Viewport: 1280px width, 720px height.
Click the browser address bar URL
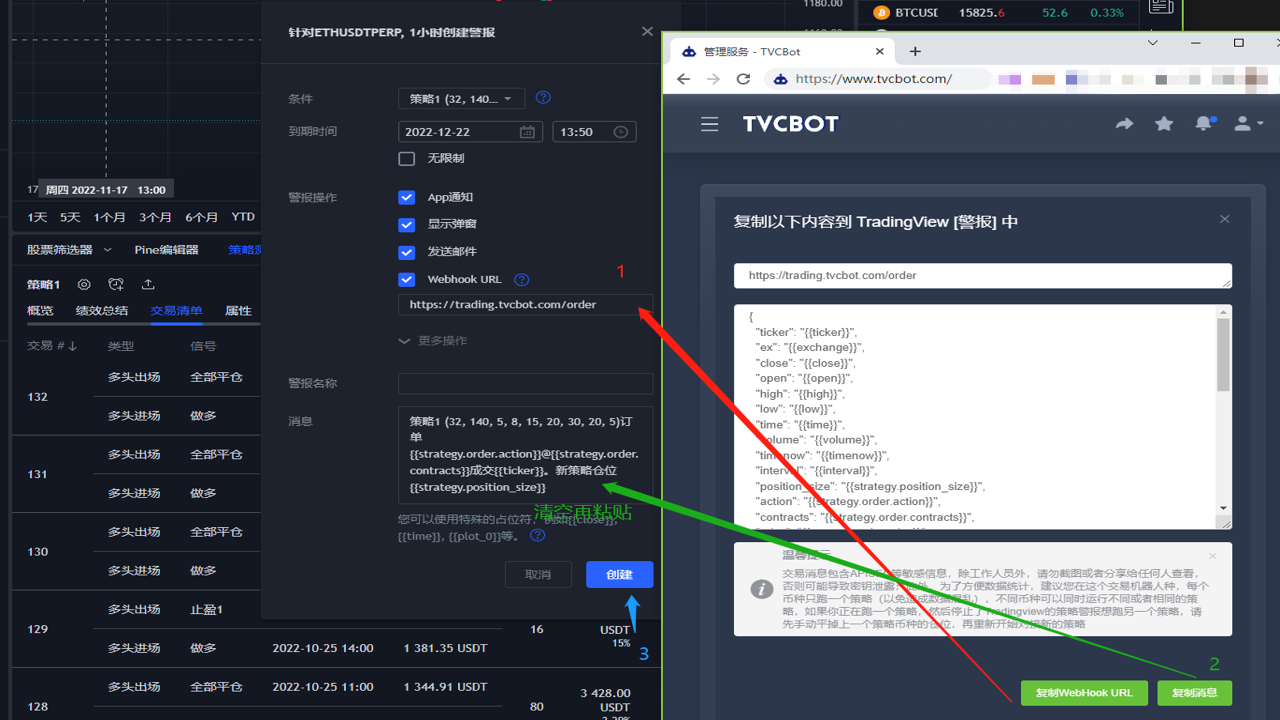click(874, 79)
